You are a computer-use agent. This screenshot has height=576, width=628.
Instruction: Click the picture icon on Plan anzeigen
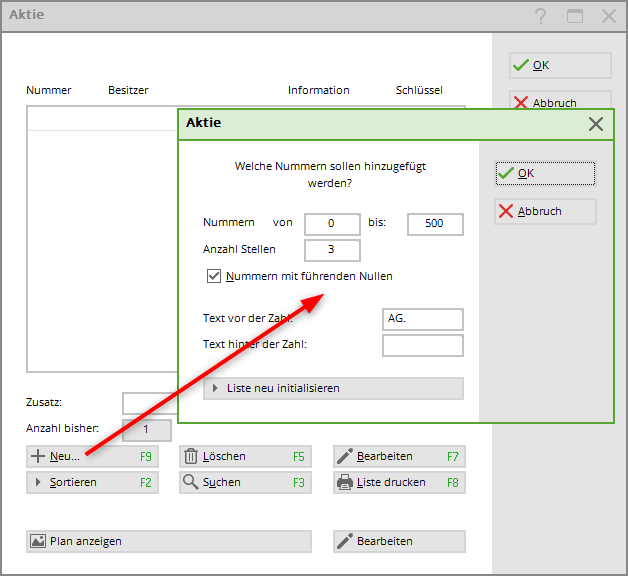pos(38,541)
